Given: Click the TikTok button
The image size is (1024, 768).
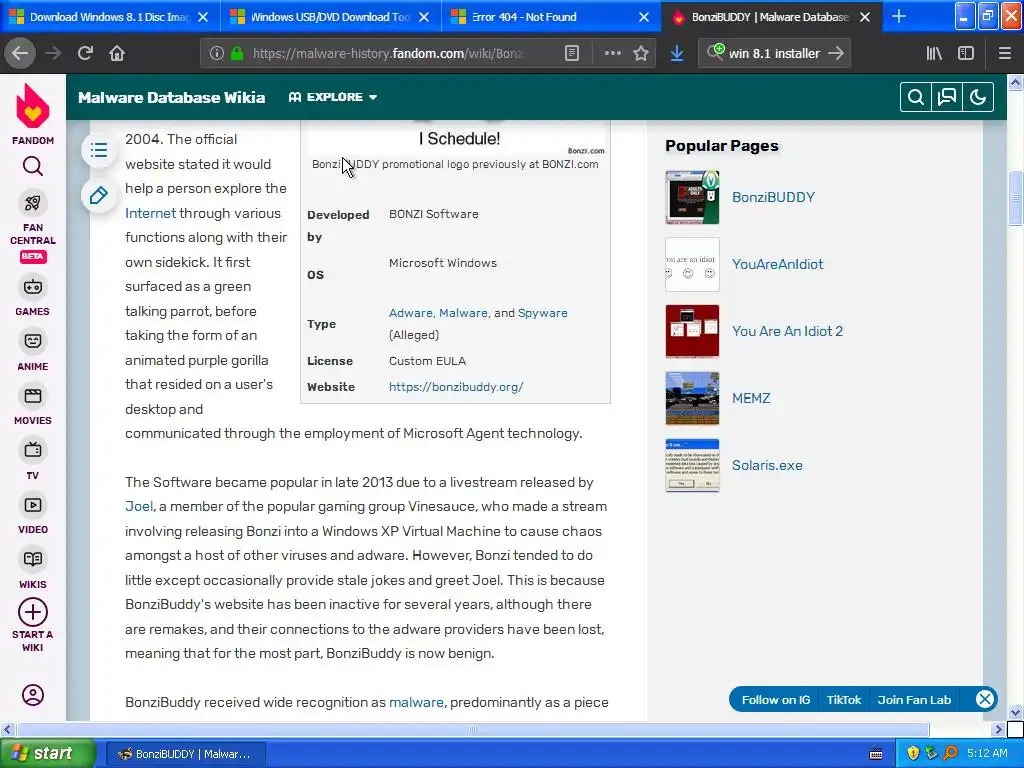Looking at the screenshot, I should click(843, 699).
